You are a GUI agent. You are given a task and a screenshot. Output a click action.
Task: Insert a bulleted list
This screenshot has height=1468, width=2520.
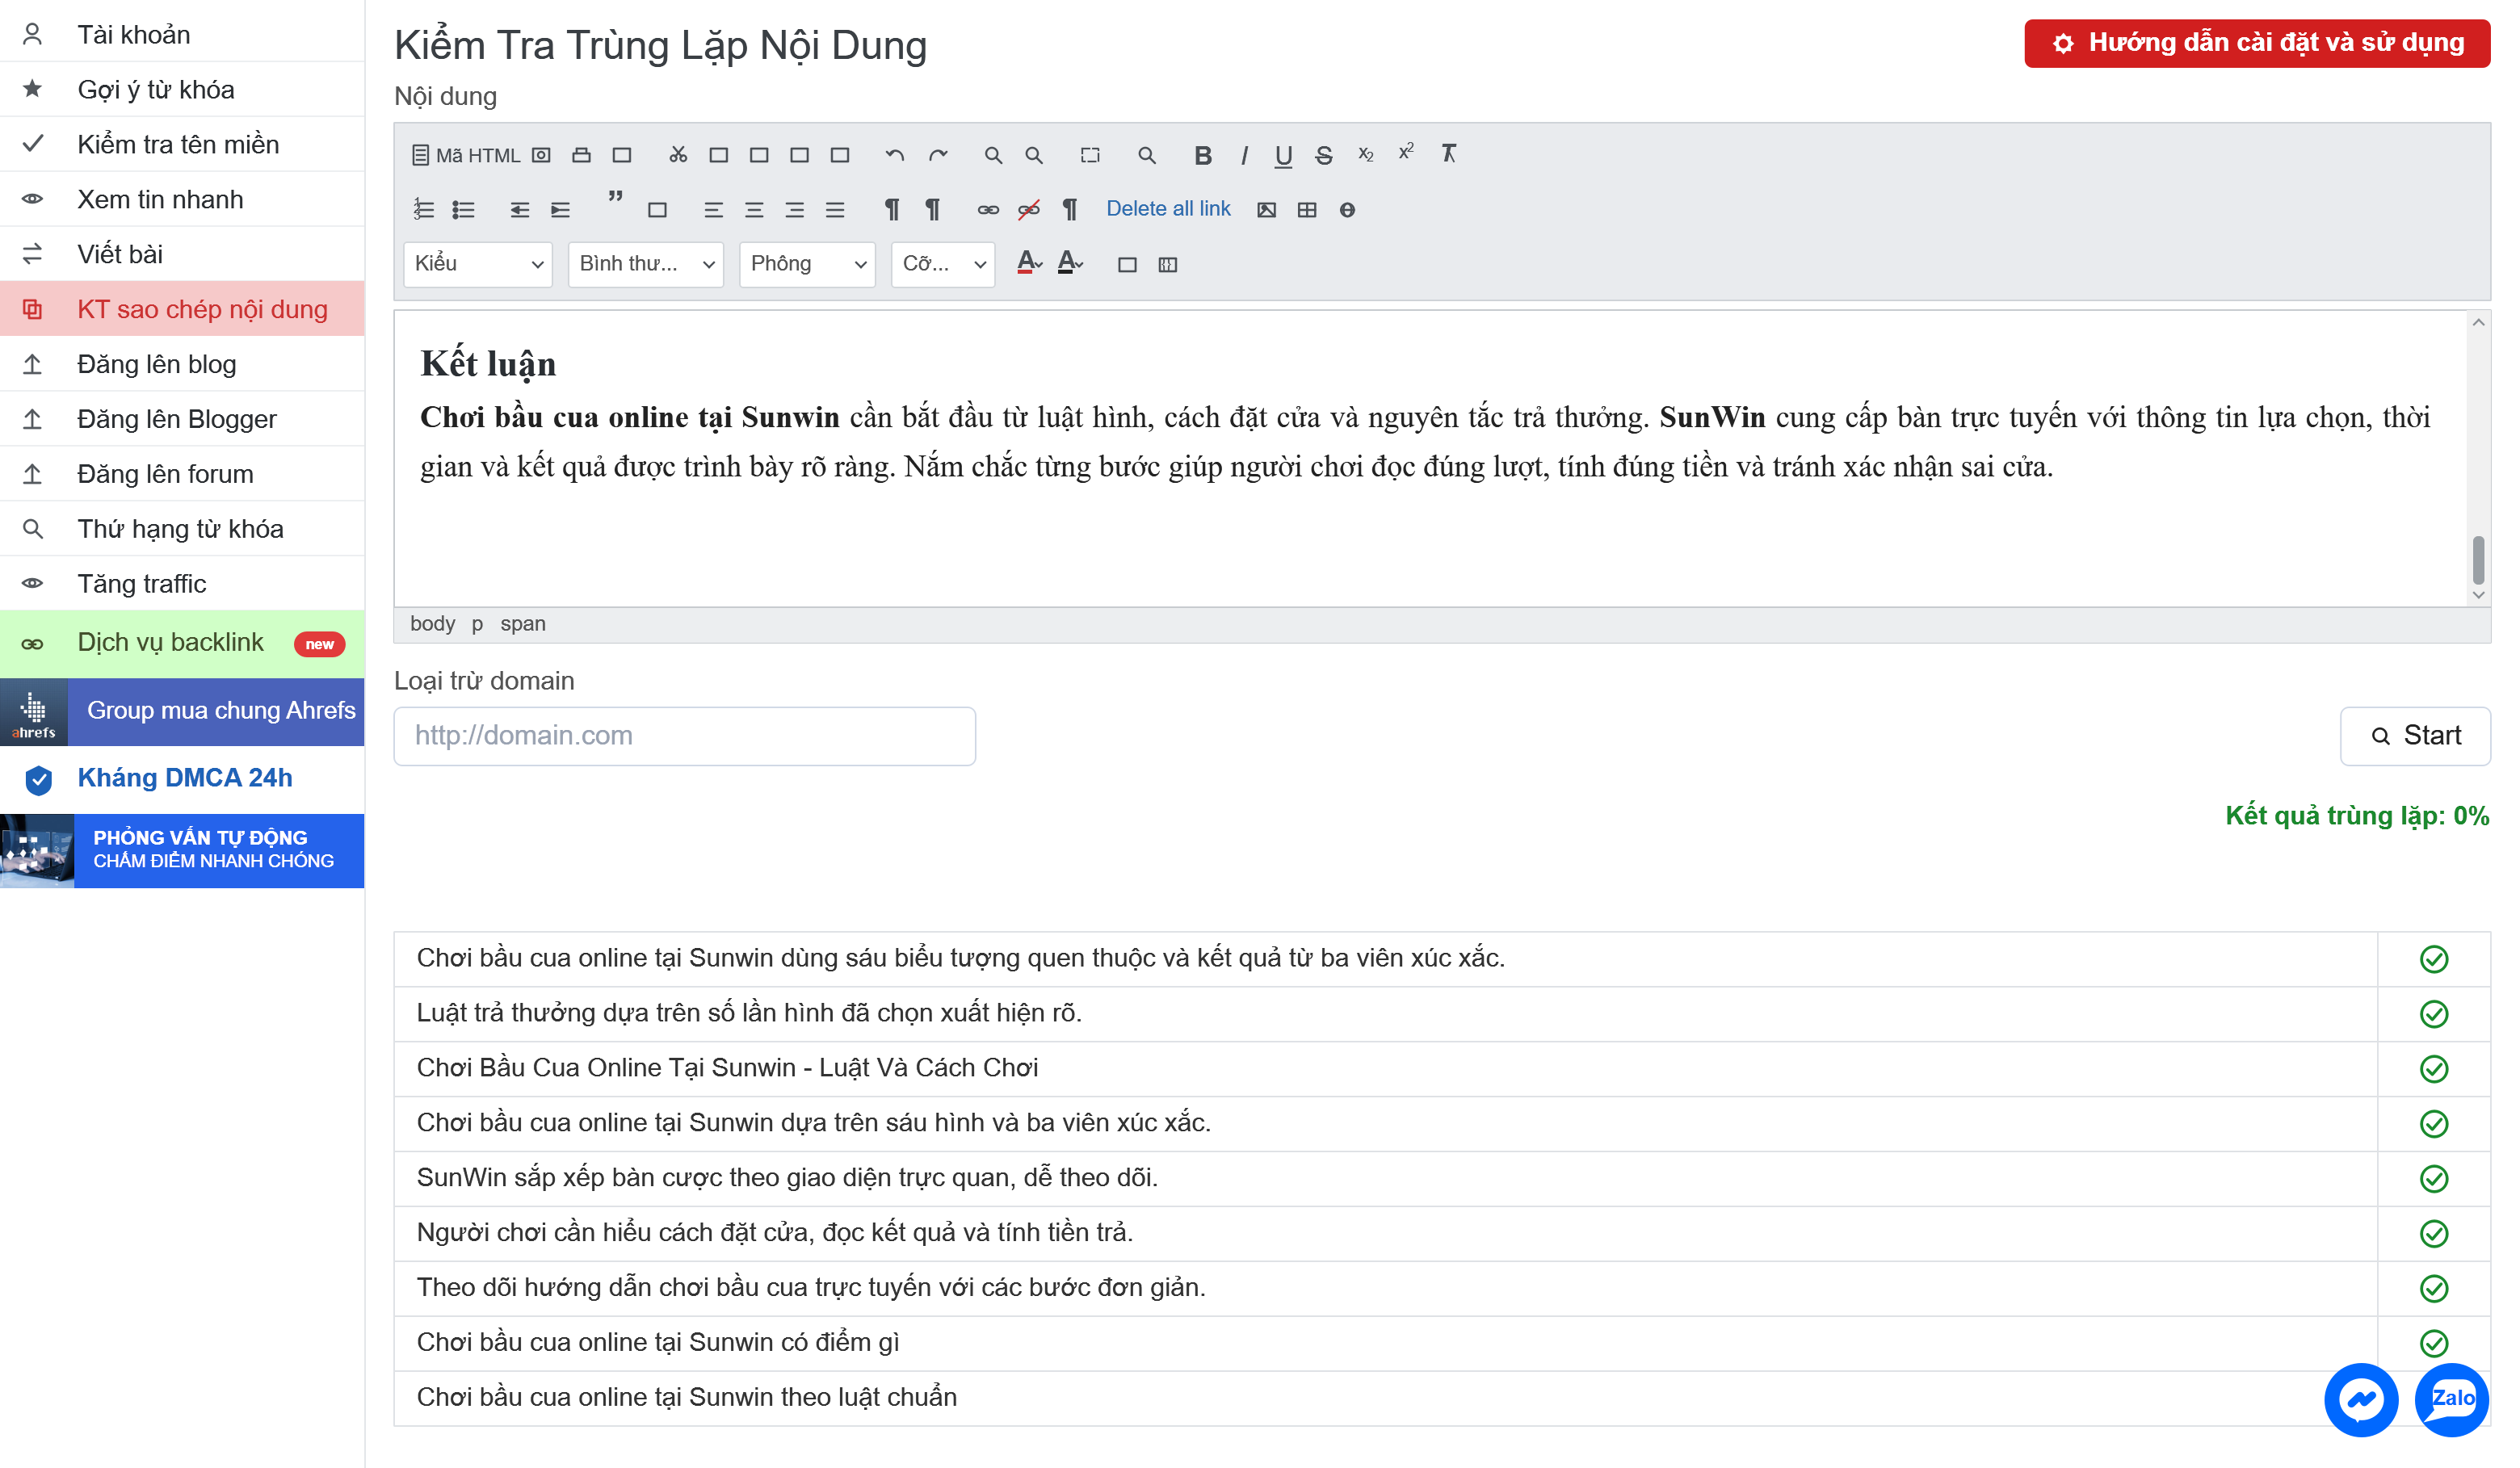coord(463,210)
